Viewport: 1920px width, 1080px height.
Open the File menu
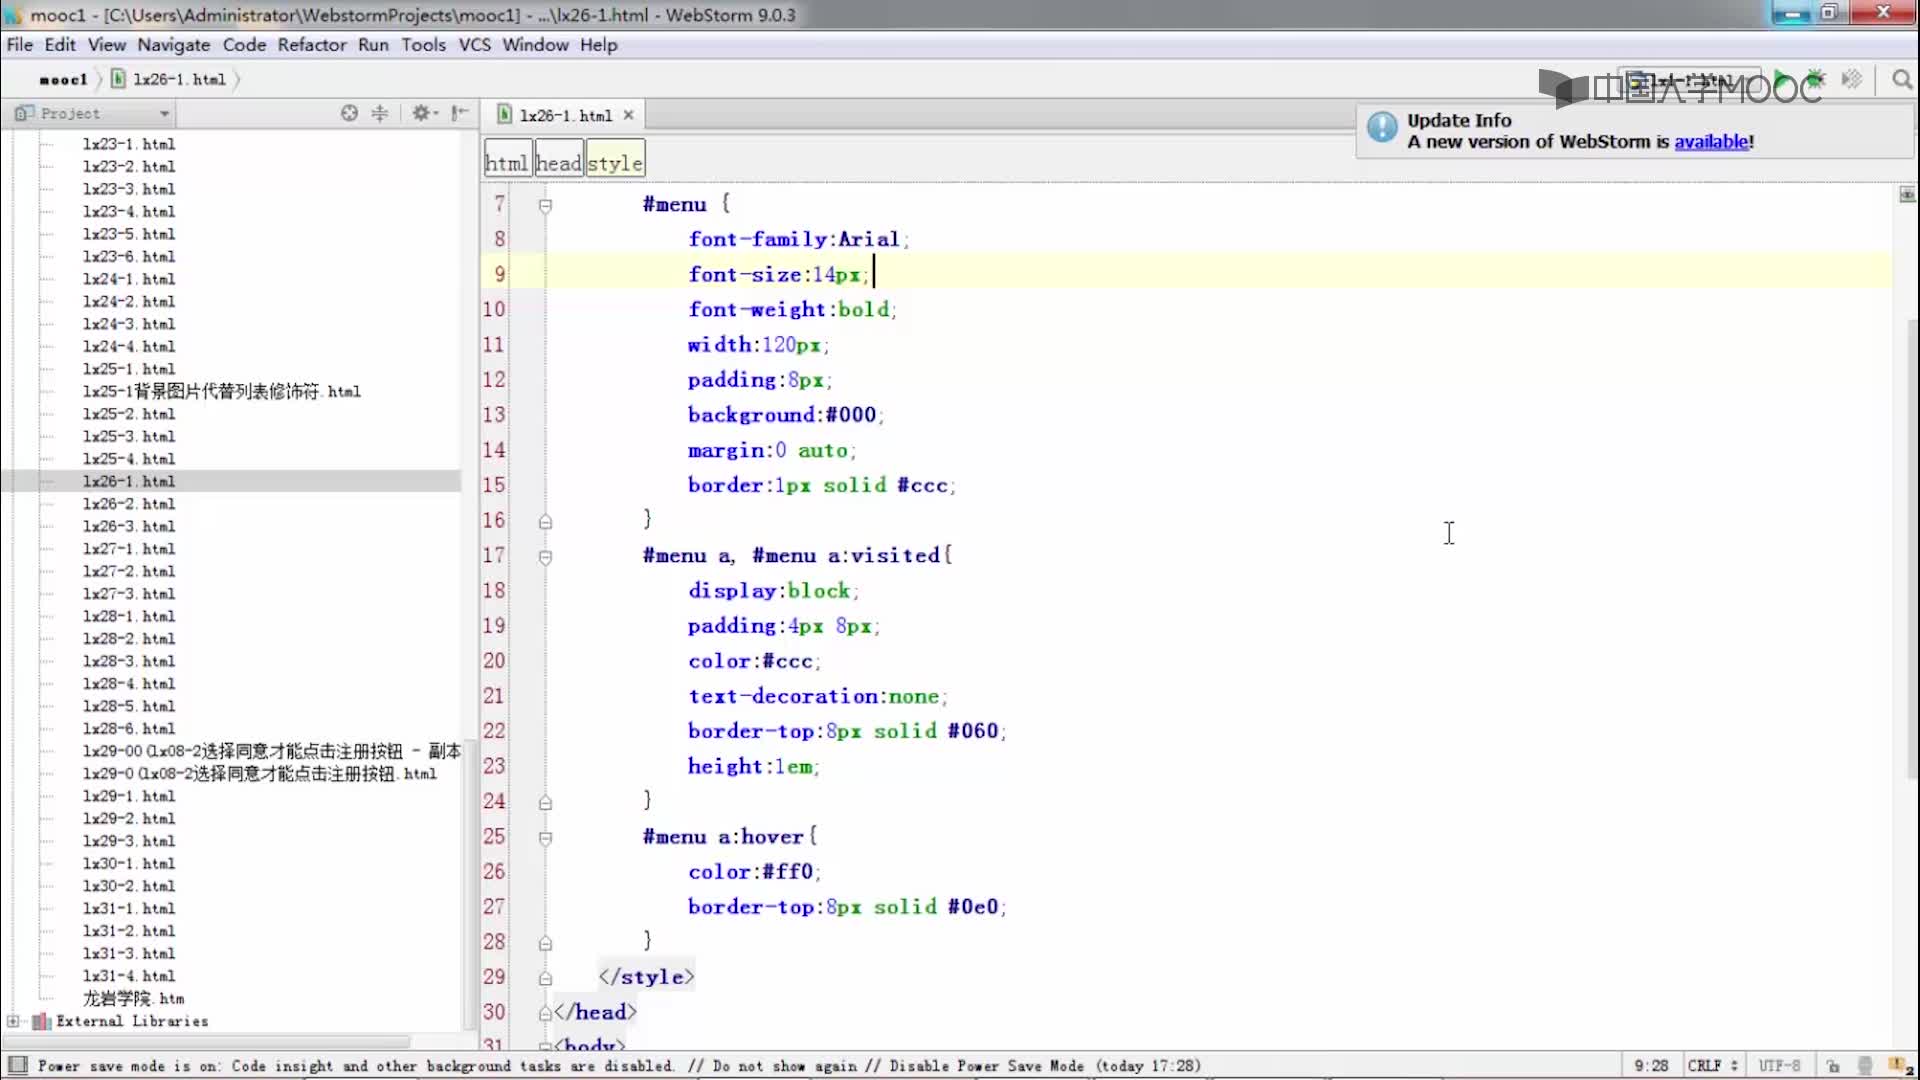pos(19,45)
